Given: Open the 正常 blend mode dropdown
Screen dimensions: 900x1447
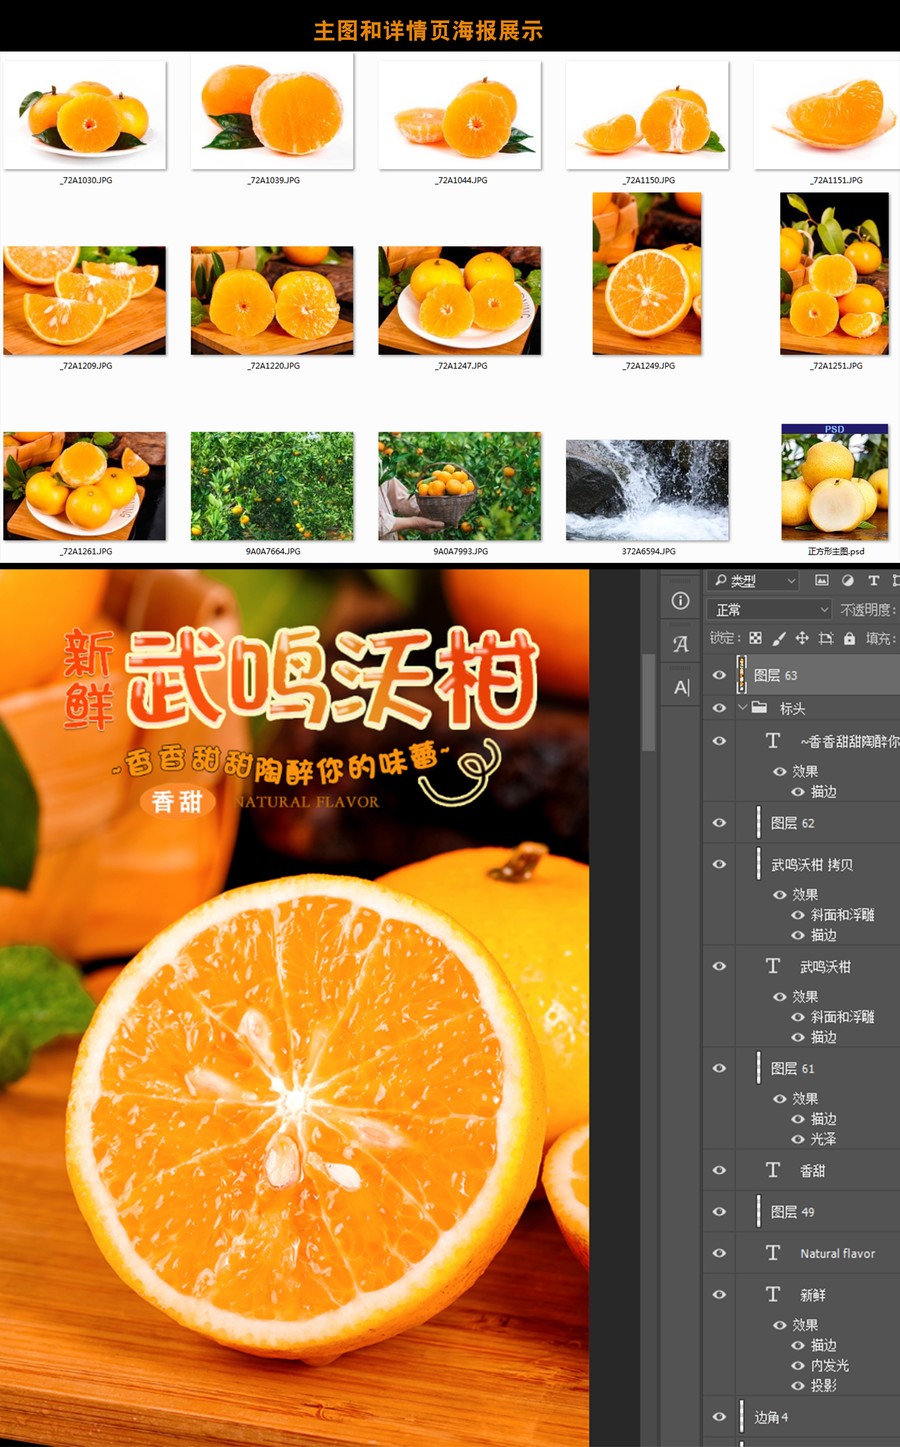Looking at the screenshot, I should [770, 609].
